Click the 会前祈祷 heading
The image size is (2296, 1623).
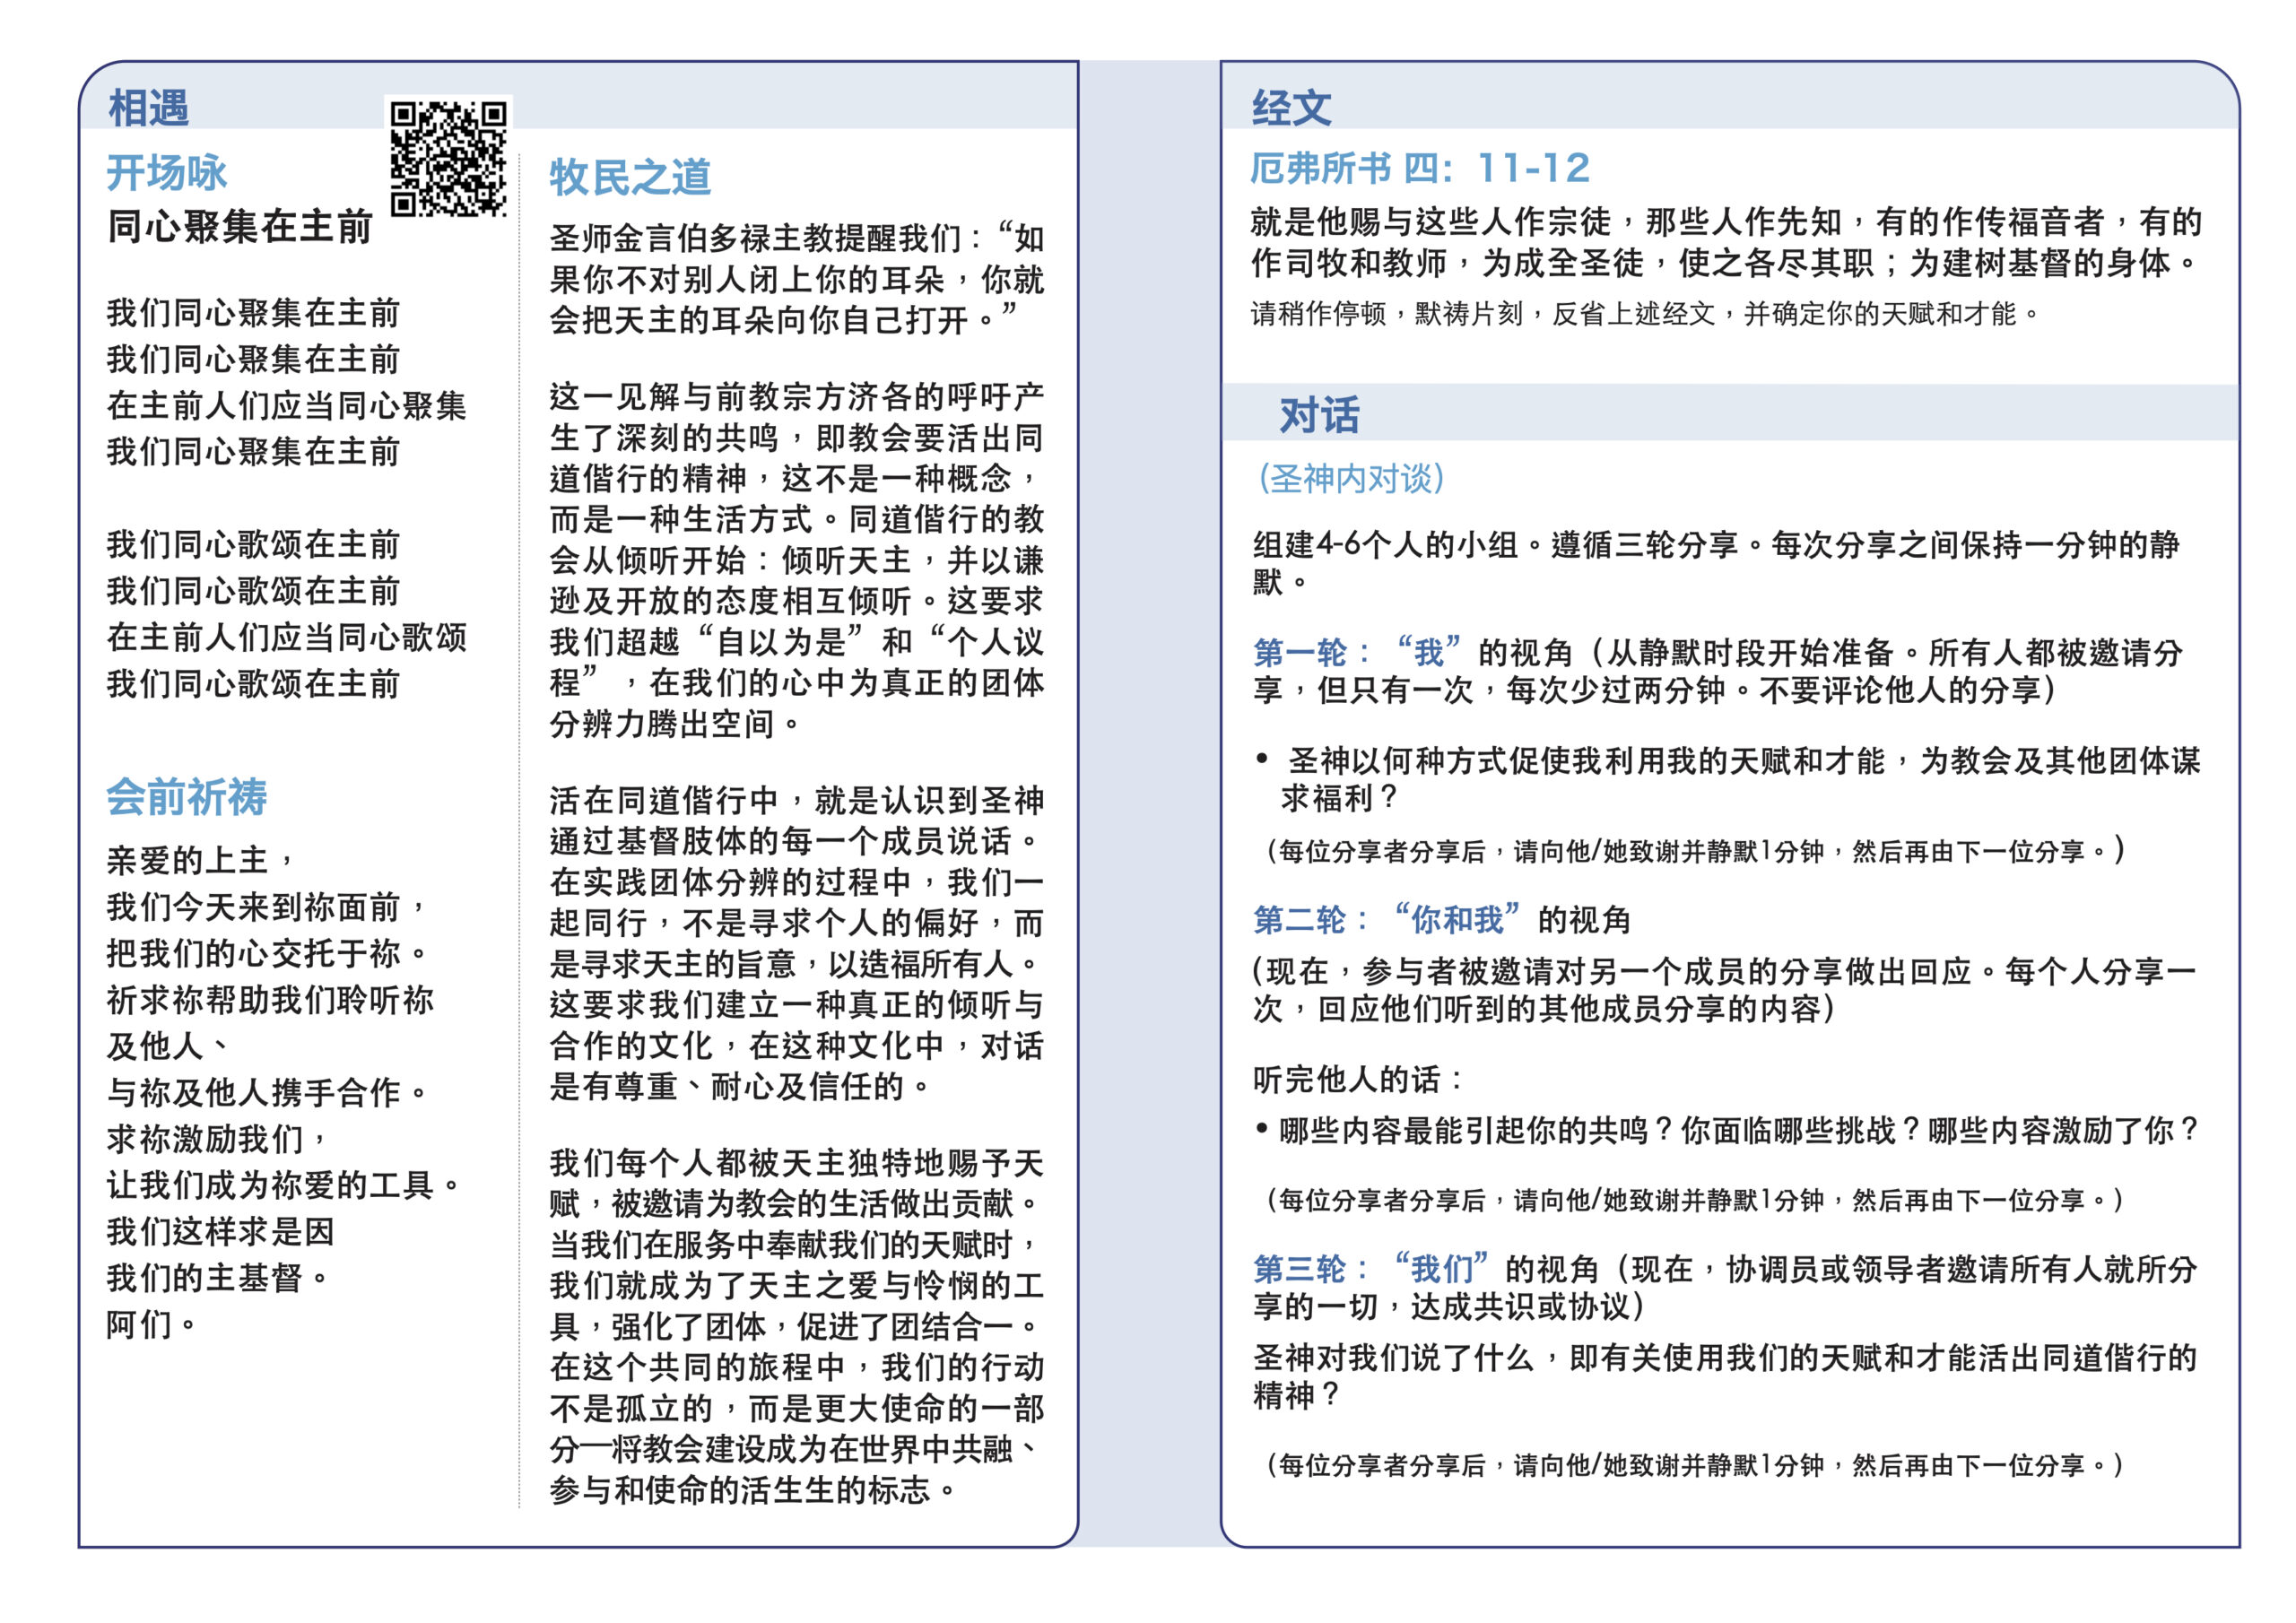tap(187, 797)
